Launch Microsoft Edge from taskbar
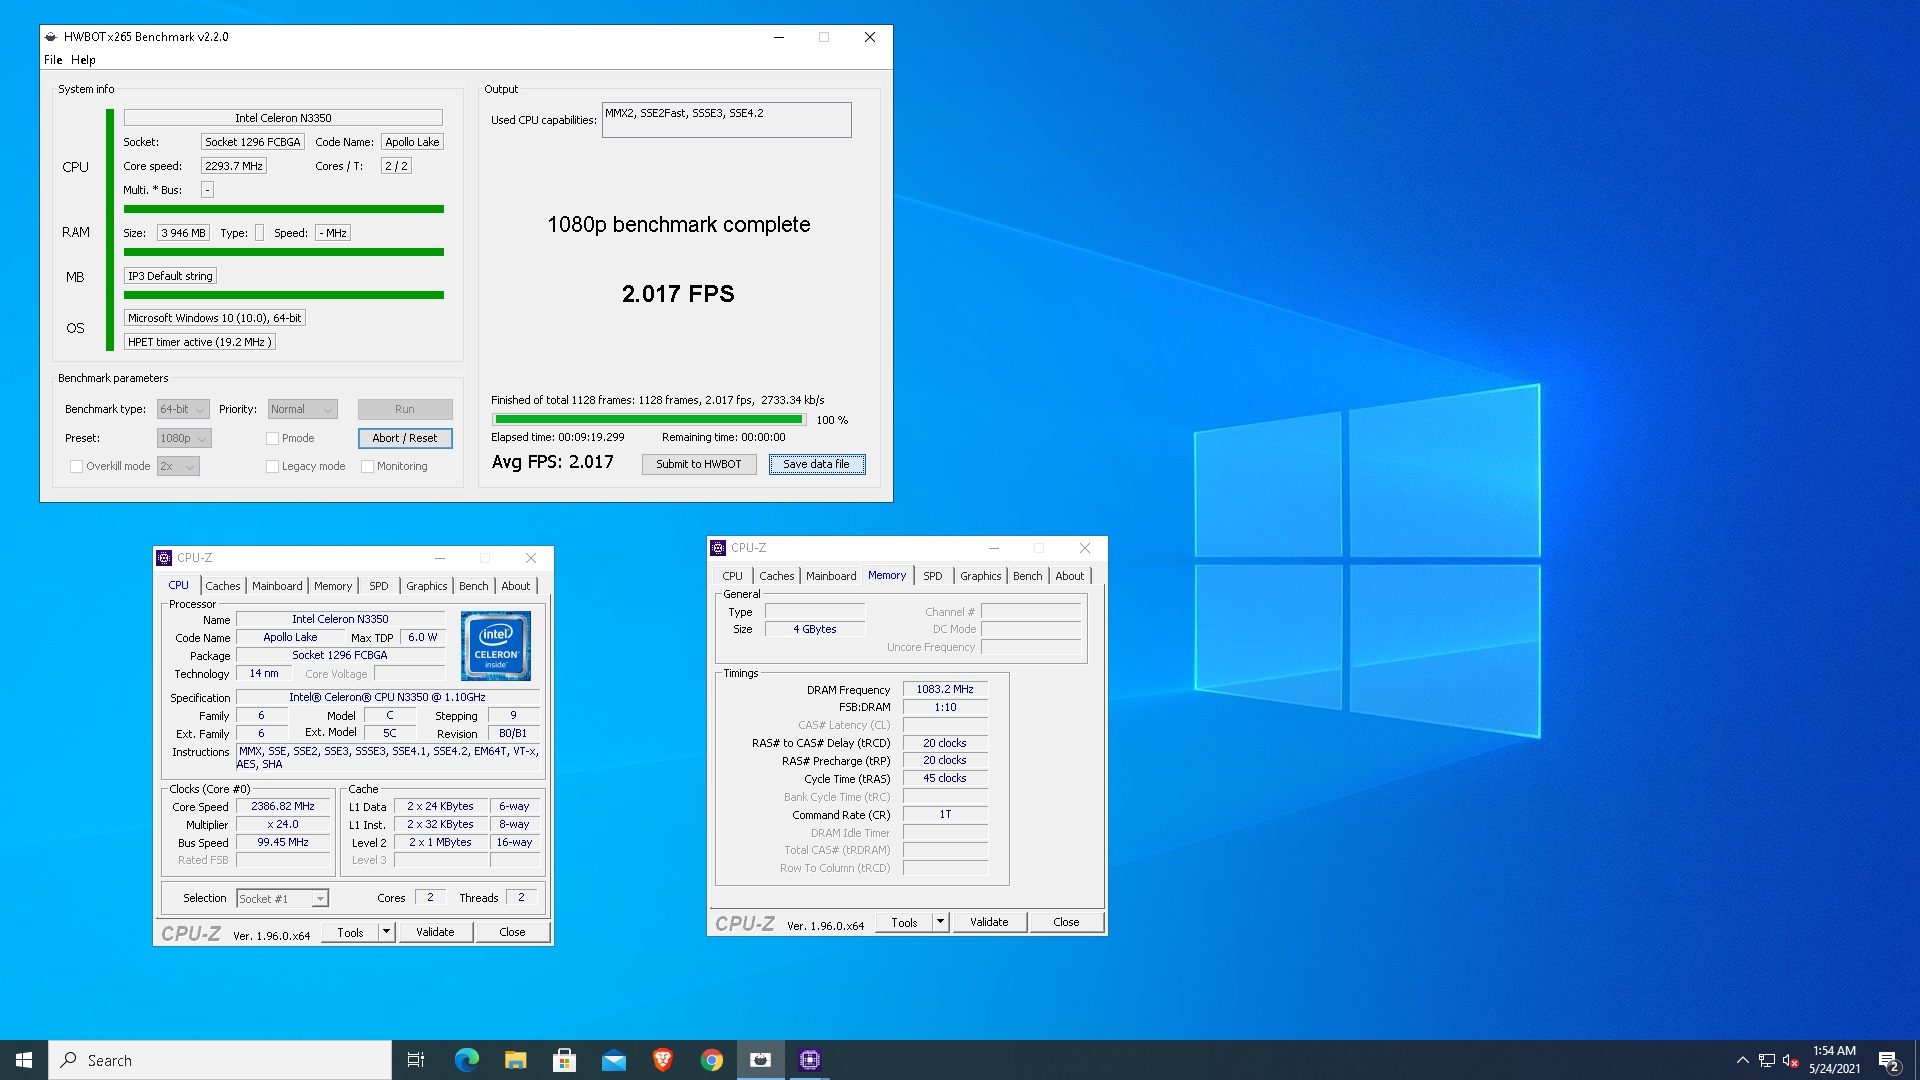Screen dimensions: 1920x1080 pyautogui.click(x=466, y=1060)
